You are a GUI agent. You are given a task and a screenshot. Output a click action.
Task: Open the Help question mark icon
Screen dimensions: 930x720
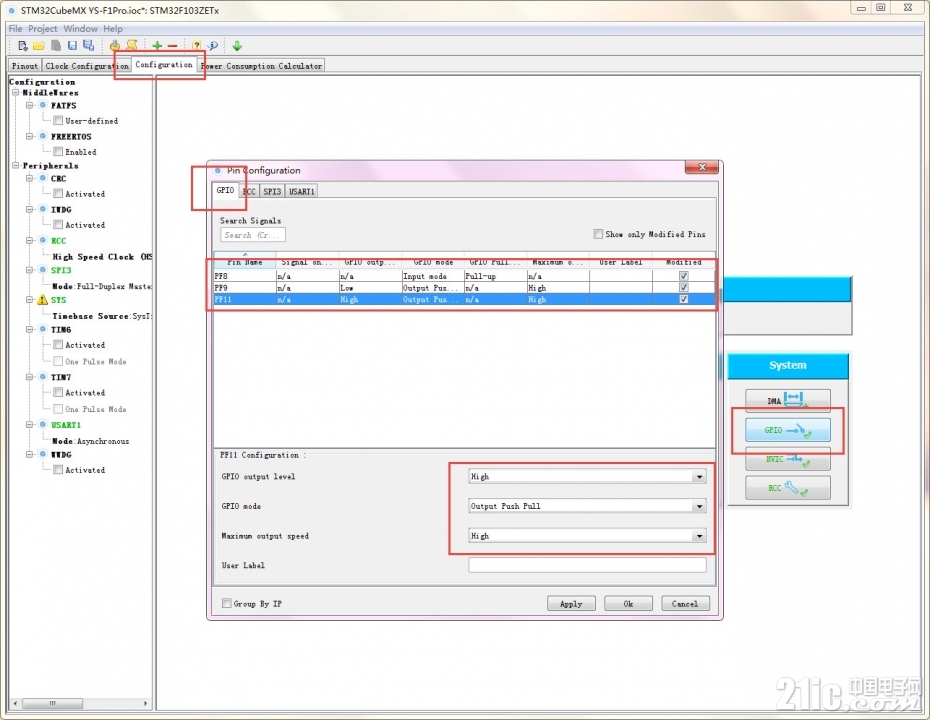pos(196,46)
